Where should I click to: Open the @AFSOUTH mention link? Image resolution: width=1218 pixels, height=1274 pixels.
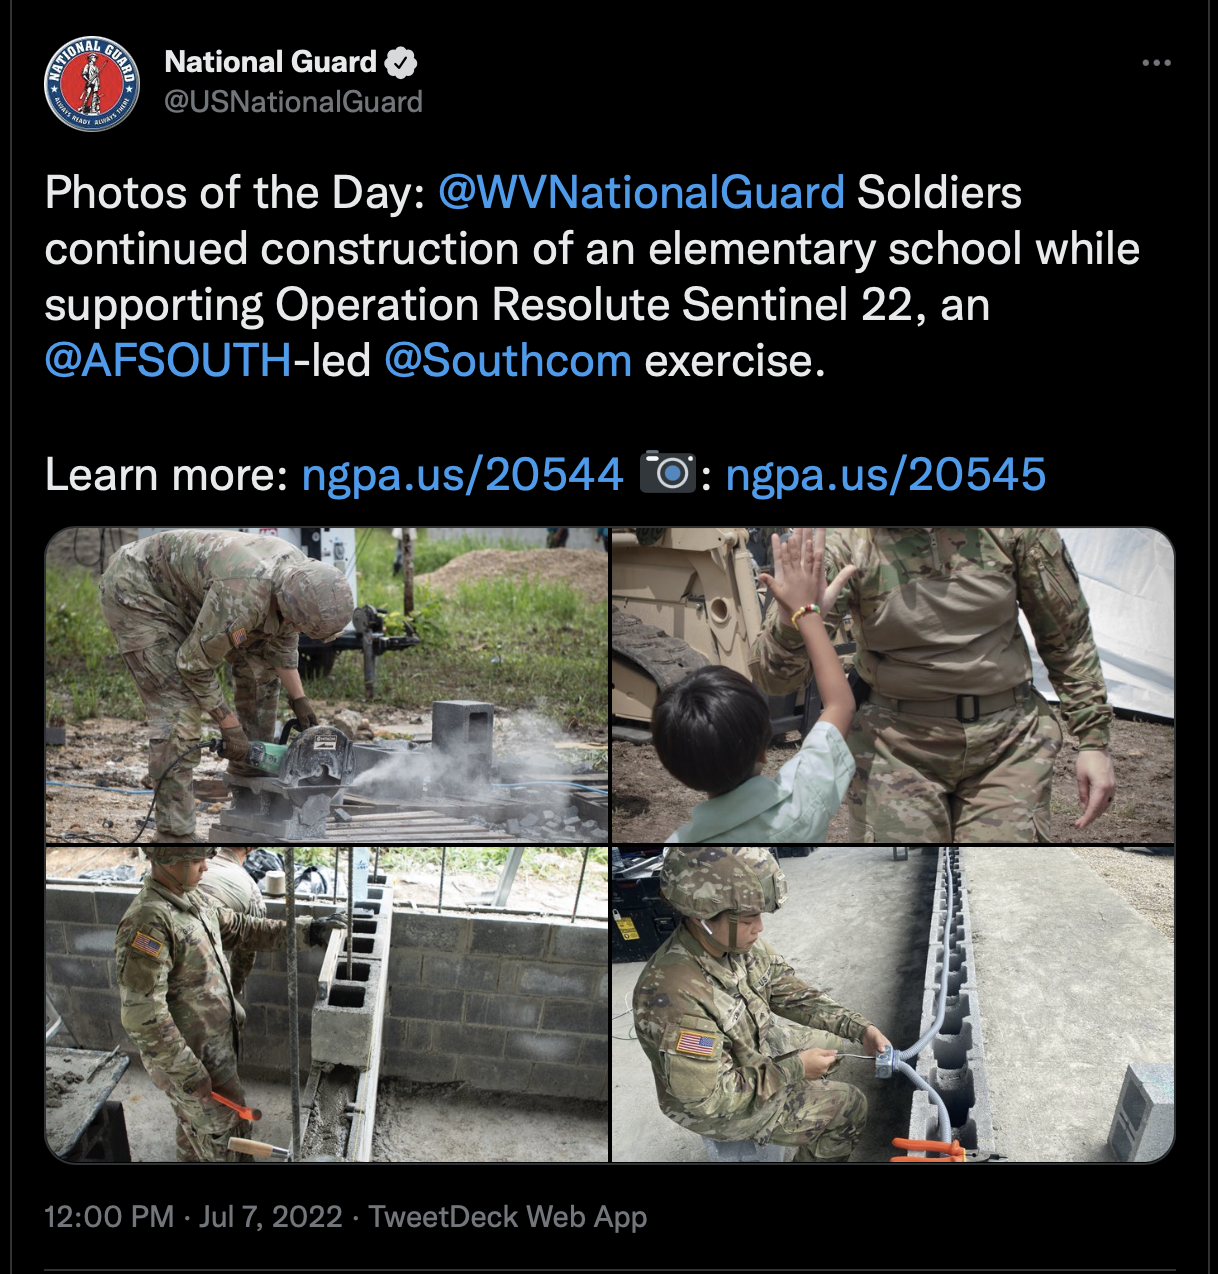coord(168,360)
